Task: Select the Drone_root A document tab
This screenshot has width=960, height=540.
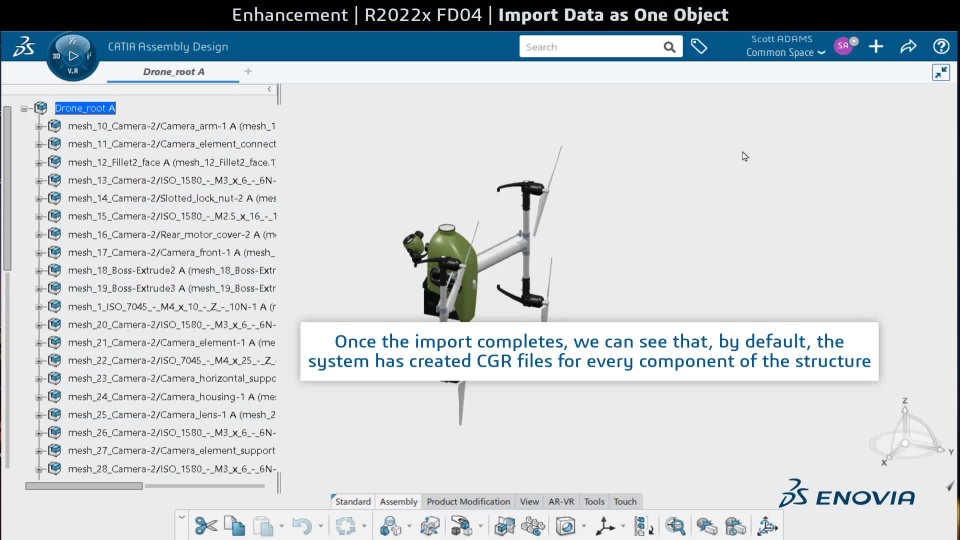Action: point(174,72)
